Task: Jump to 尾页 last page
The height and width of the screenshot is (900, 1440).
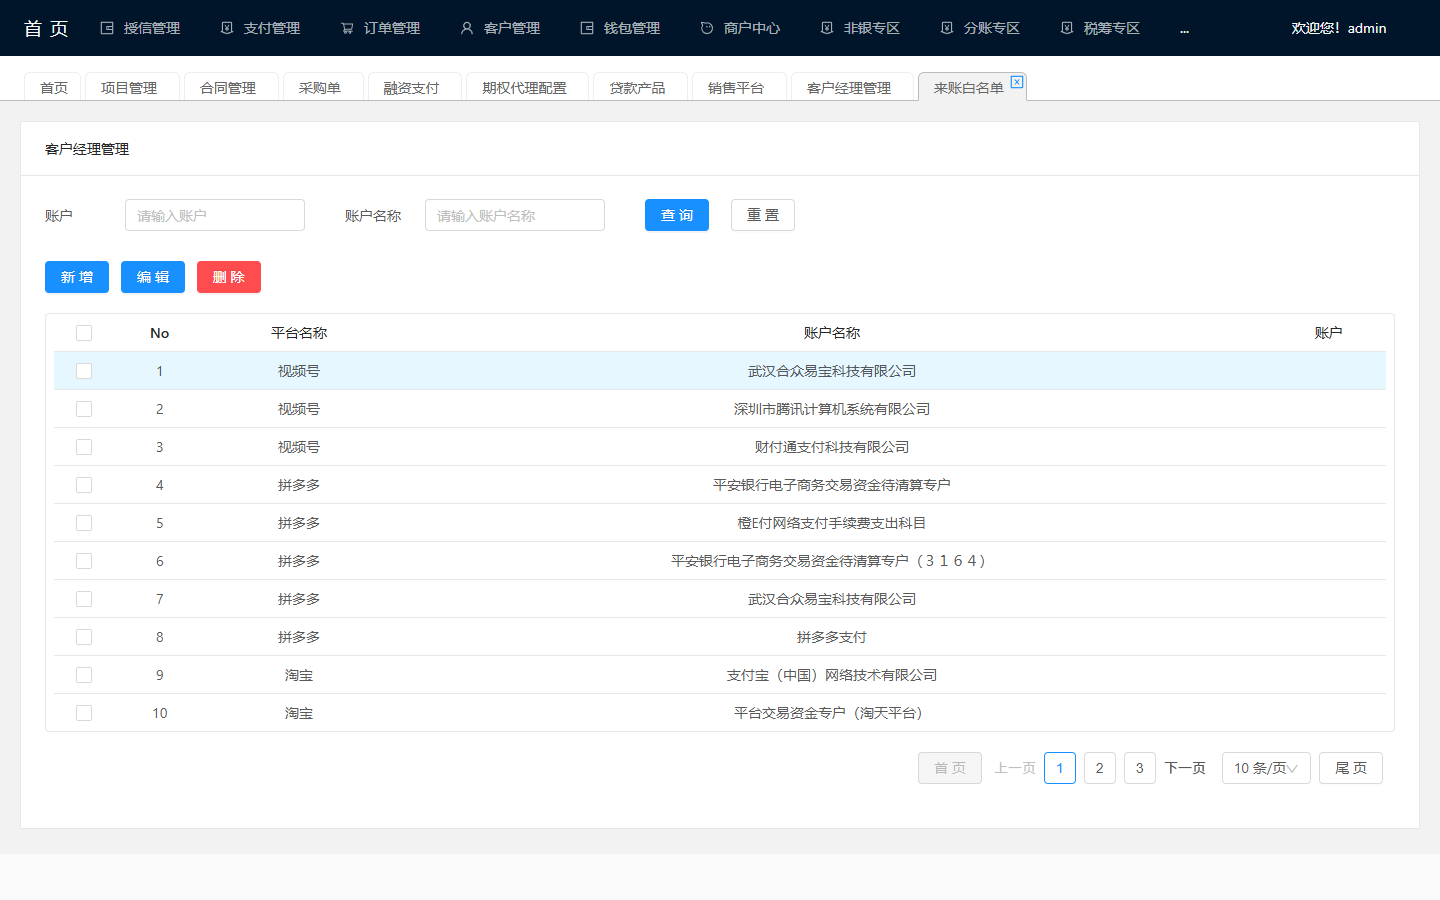Action: pyautogui.click(x=1351, y=768)
